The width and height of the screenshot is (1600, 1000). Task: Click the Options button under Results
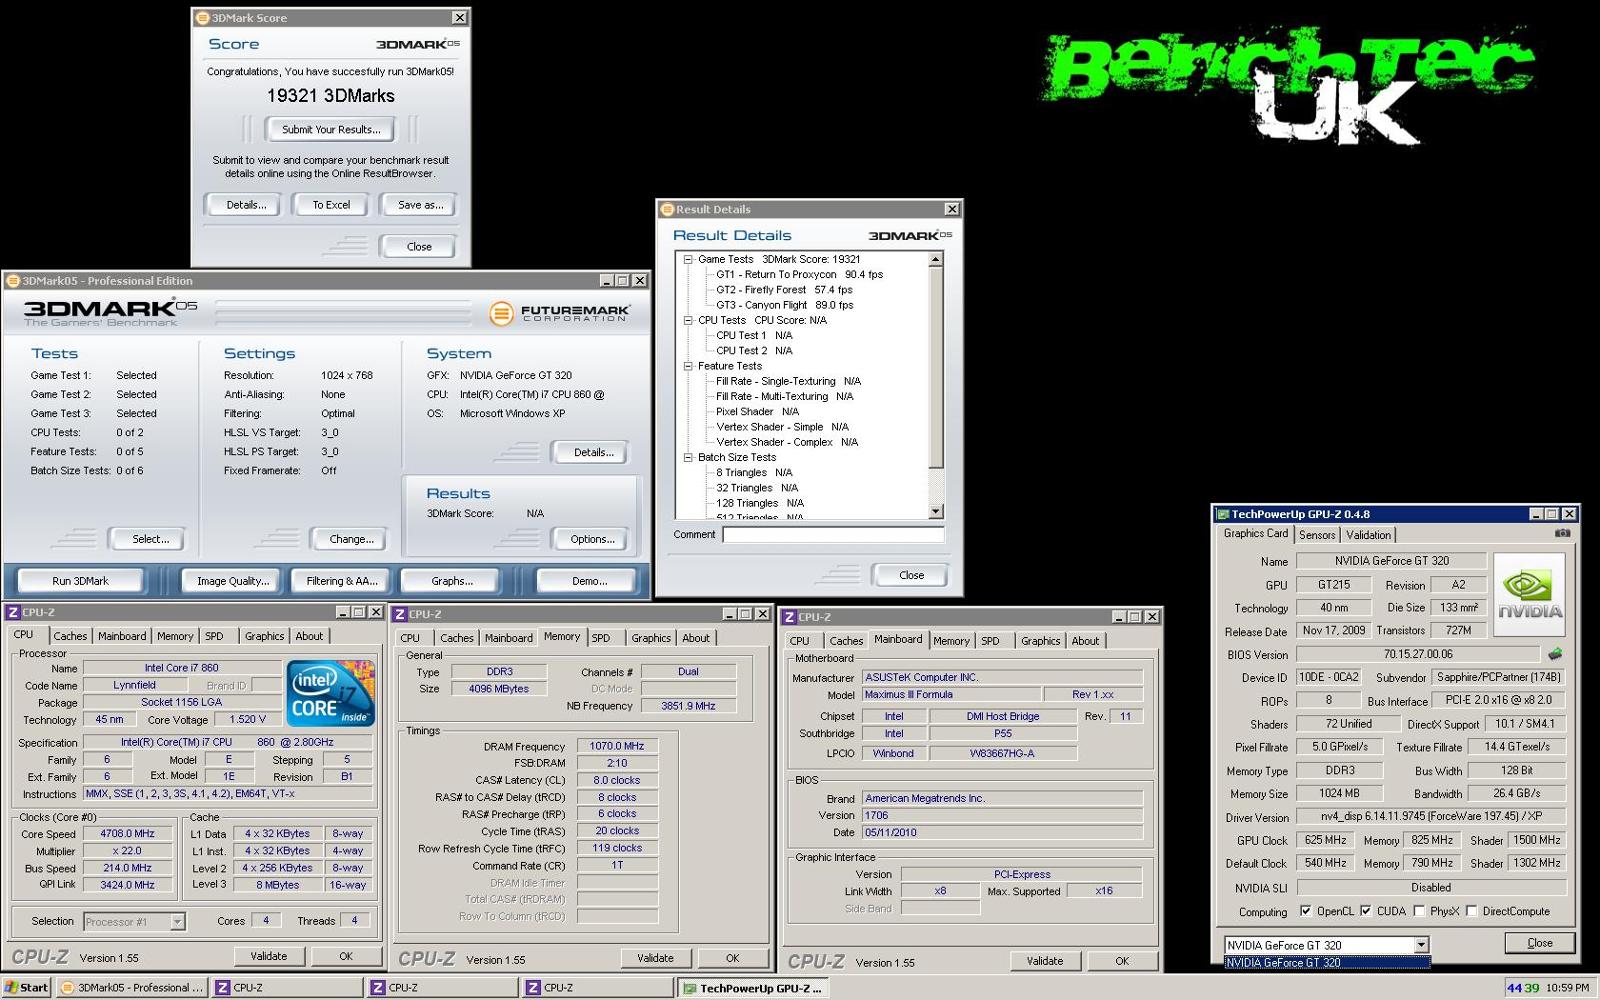tap(592, 539)
